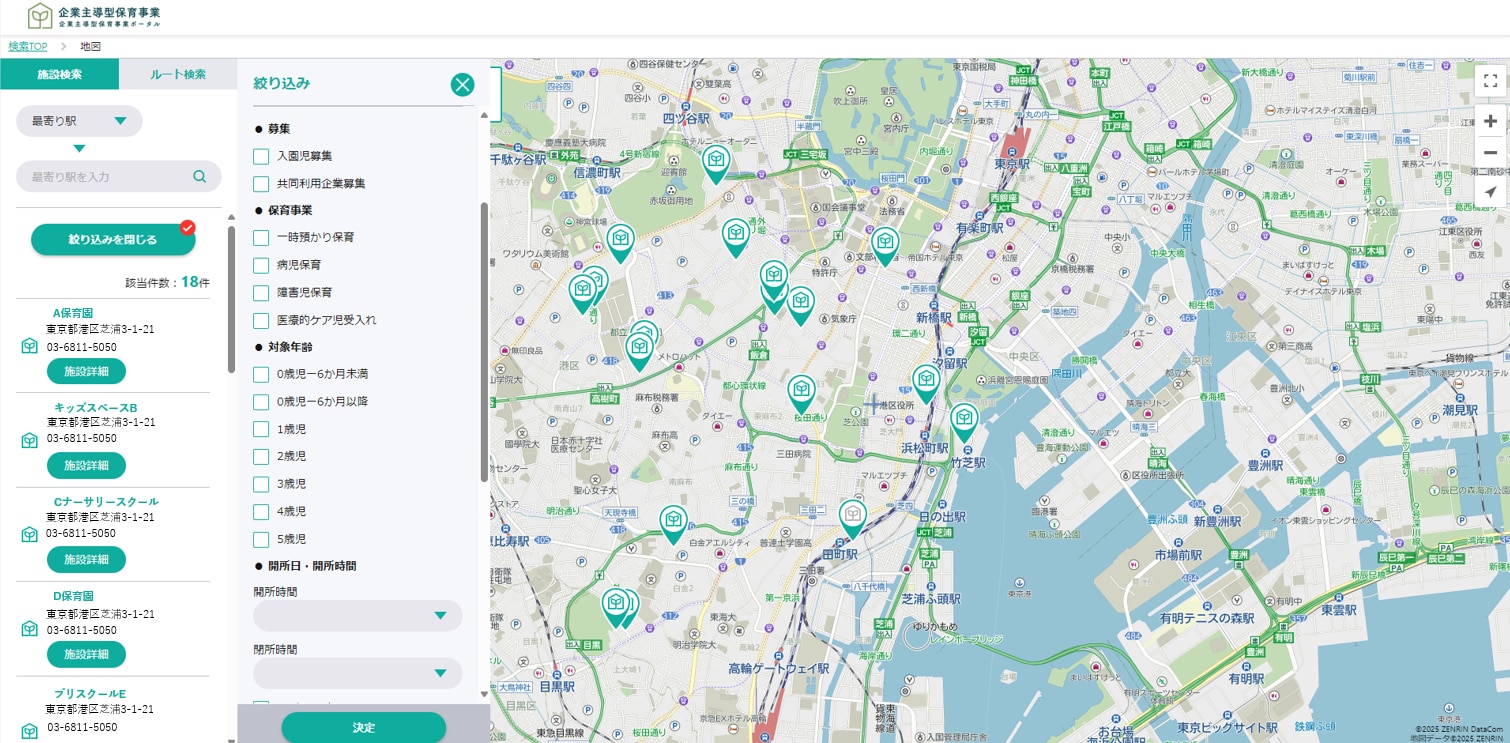Select nursery marker near 汐留駅
The height and width of the screenshot is (743, 1510).
(x=926, y=384)
